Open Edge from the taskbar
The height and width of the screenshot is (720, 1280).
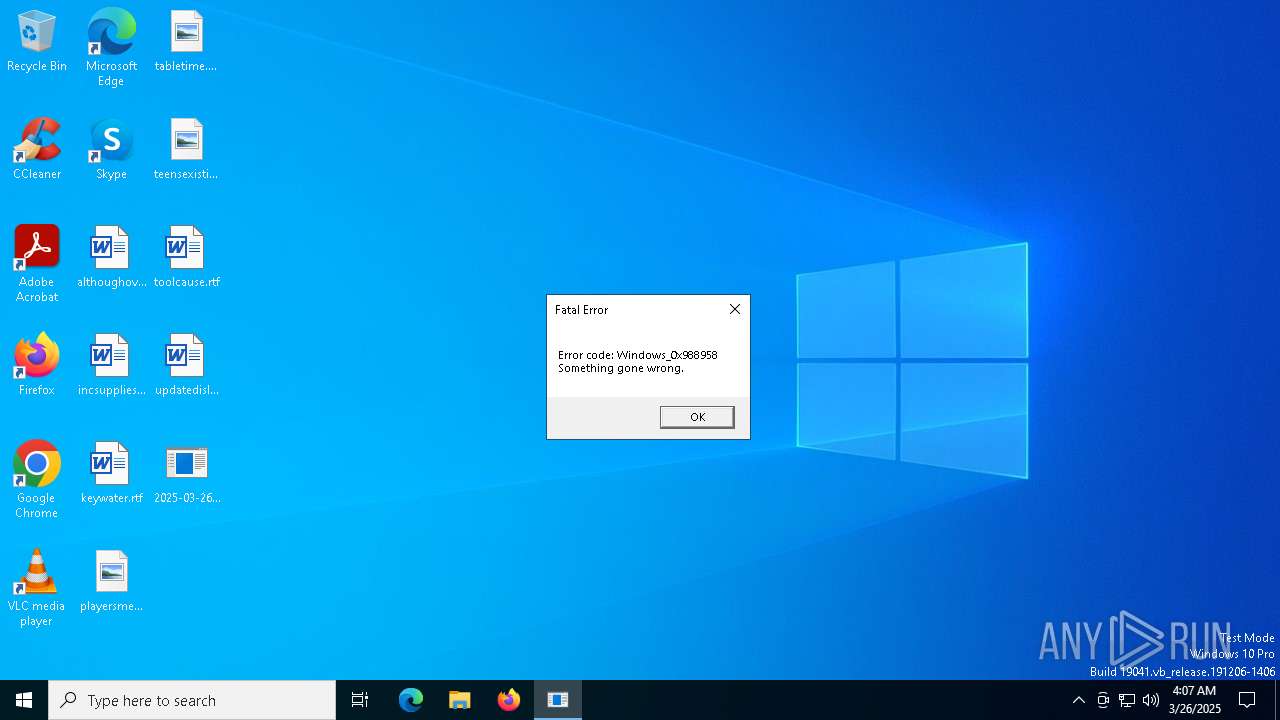(411, 700)
